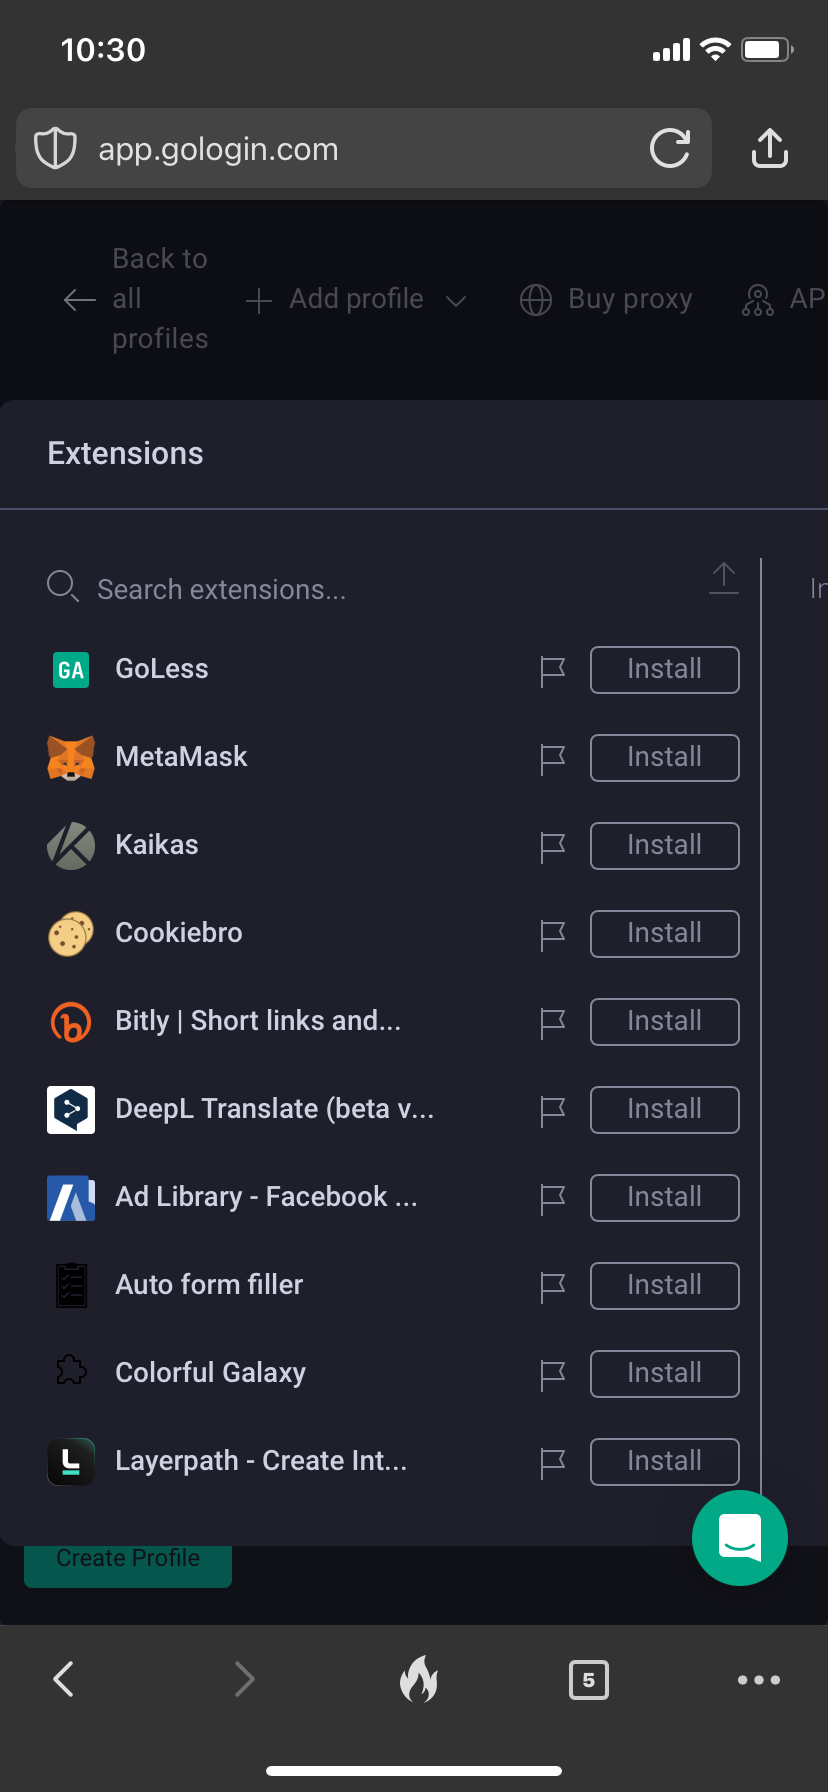Click the flag icon beside GoLess

tap(552, 671)
